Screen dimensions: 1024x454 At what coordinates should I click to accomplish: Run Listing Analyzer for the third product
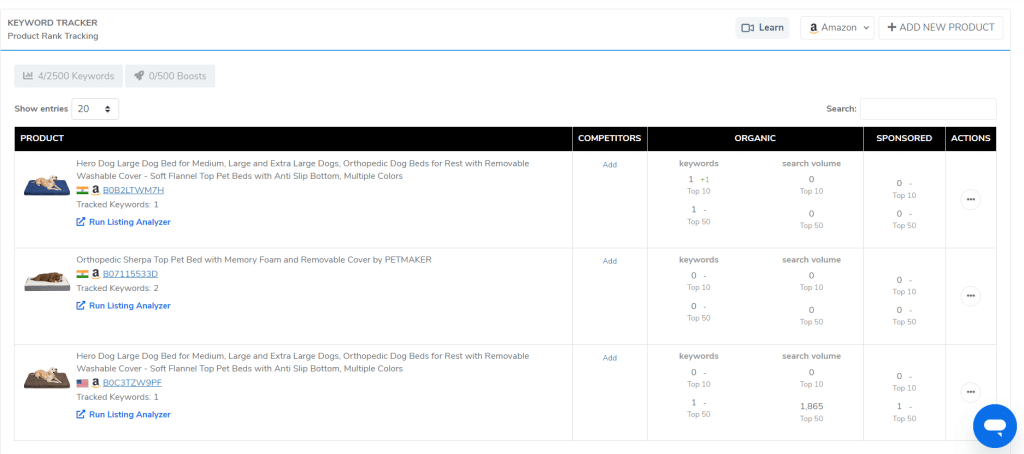tap(123, 414)
